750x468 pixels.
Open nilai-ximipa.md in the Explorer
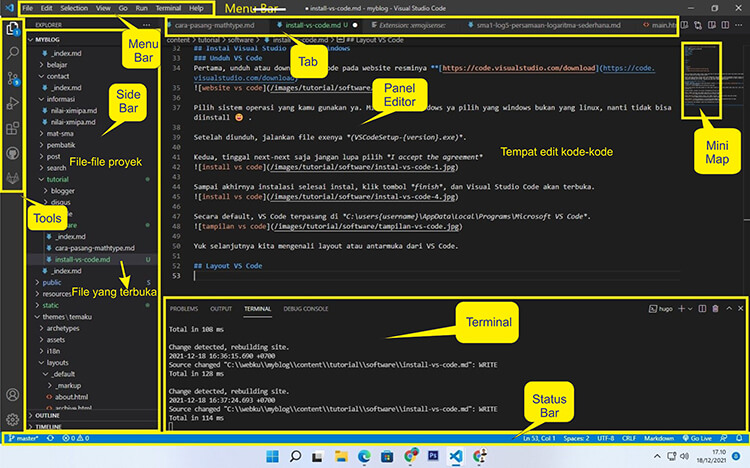tap(74, 111)
